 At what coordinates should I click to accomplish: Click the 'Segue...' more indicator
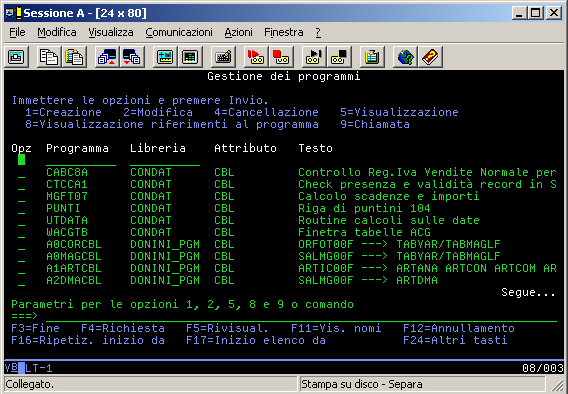[528, 292]
